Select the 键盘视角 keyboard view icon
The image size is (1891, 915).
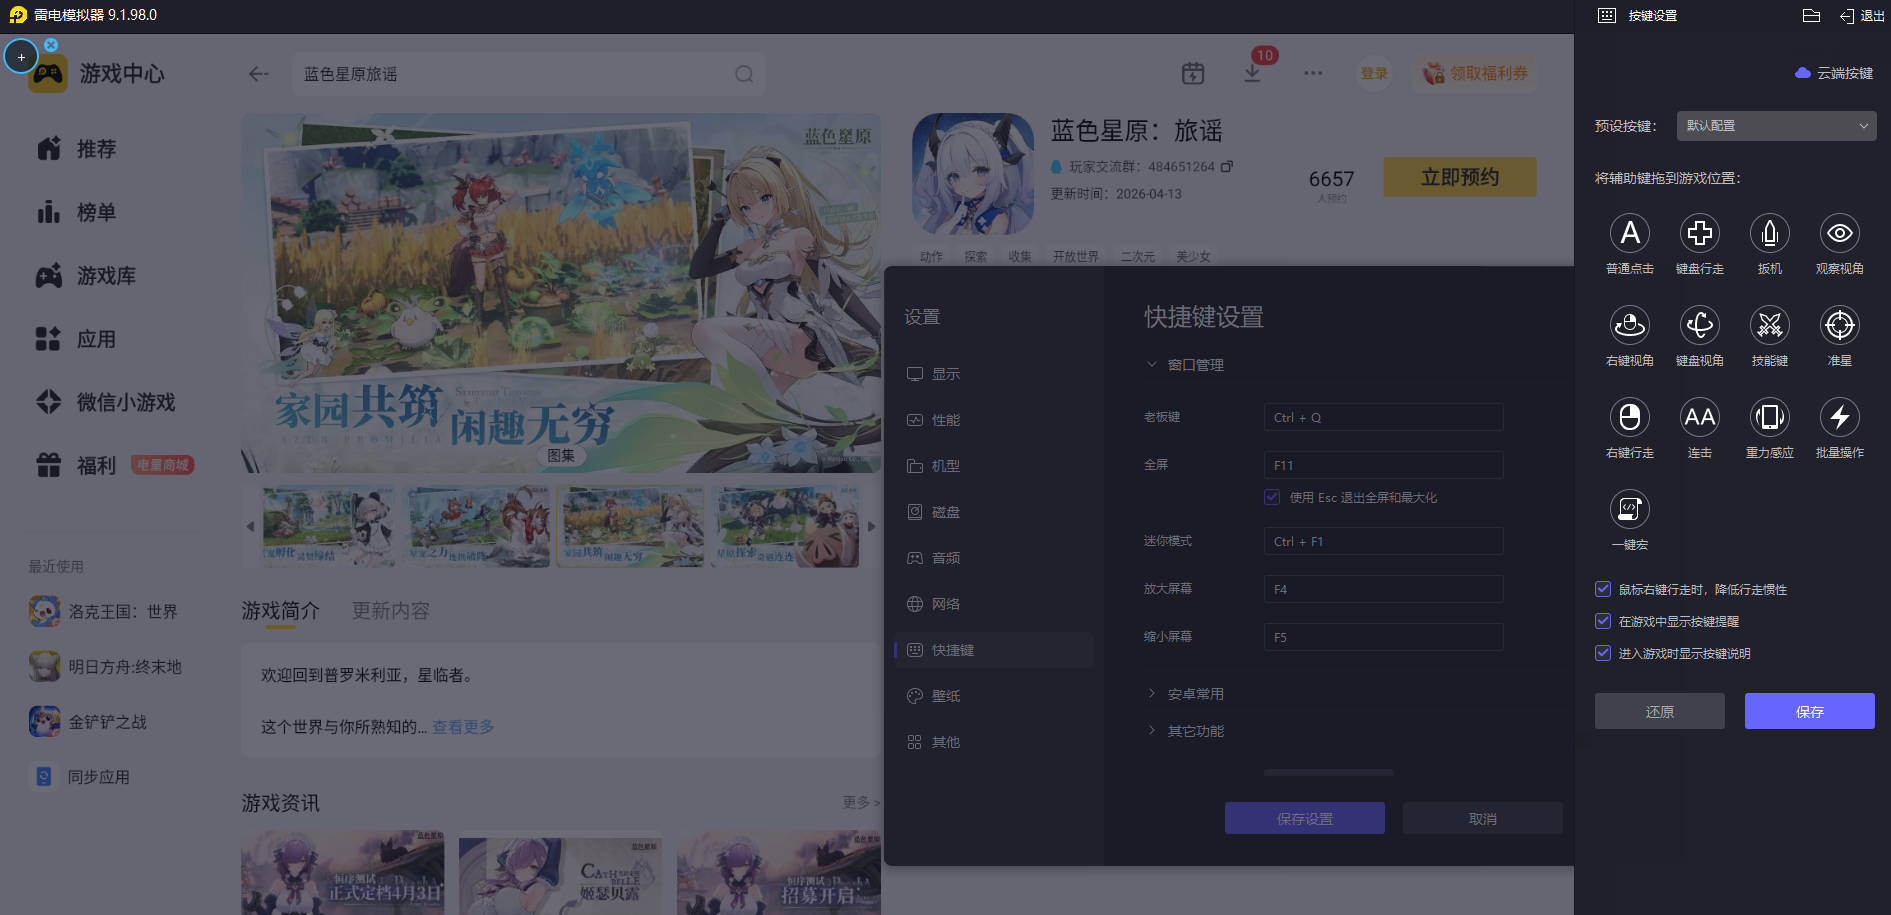[x=1699, y=325]
